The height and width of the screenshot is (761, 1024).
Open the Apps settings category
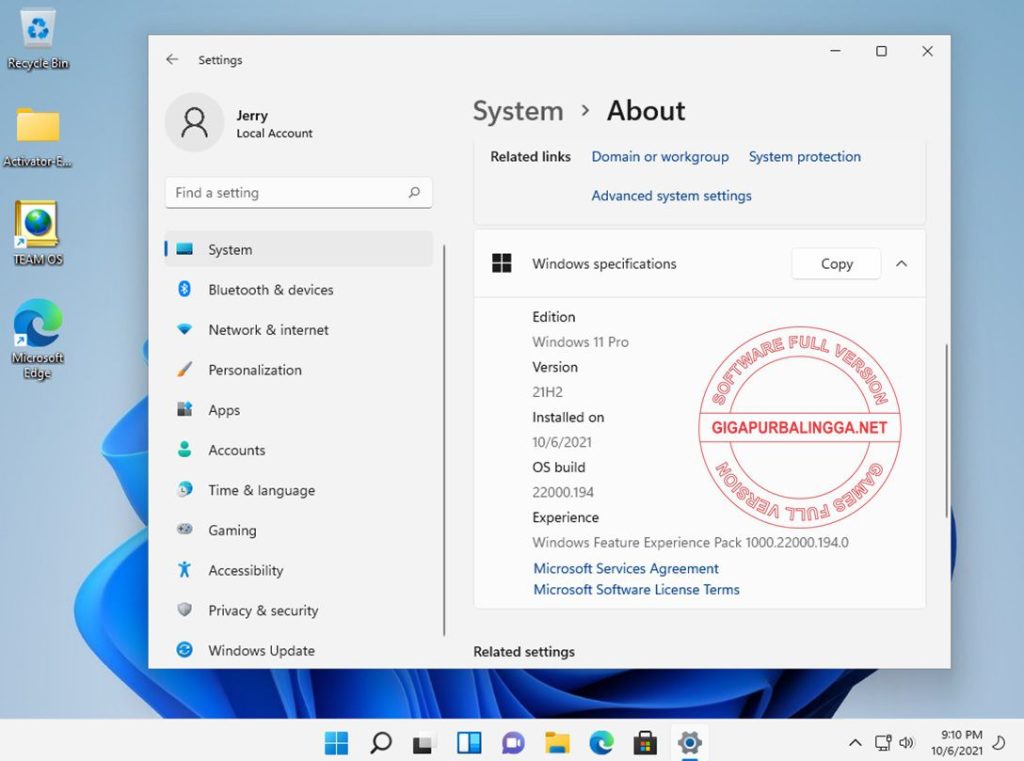coord(298,410)
